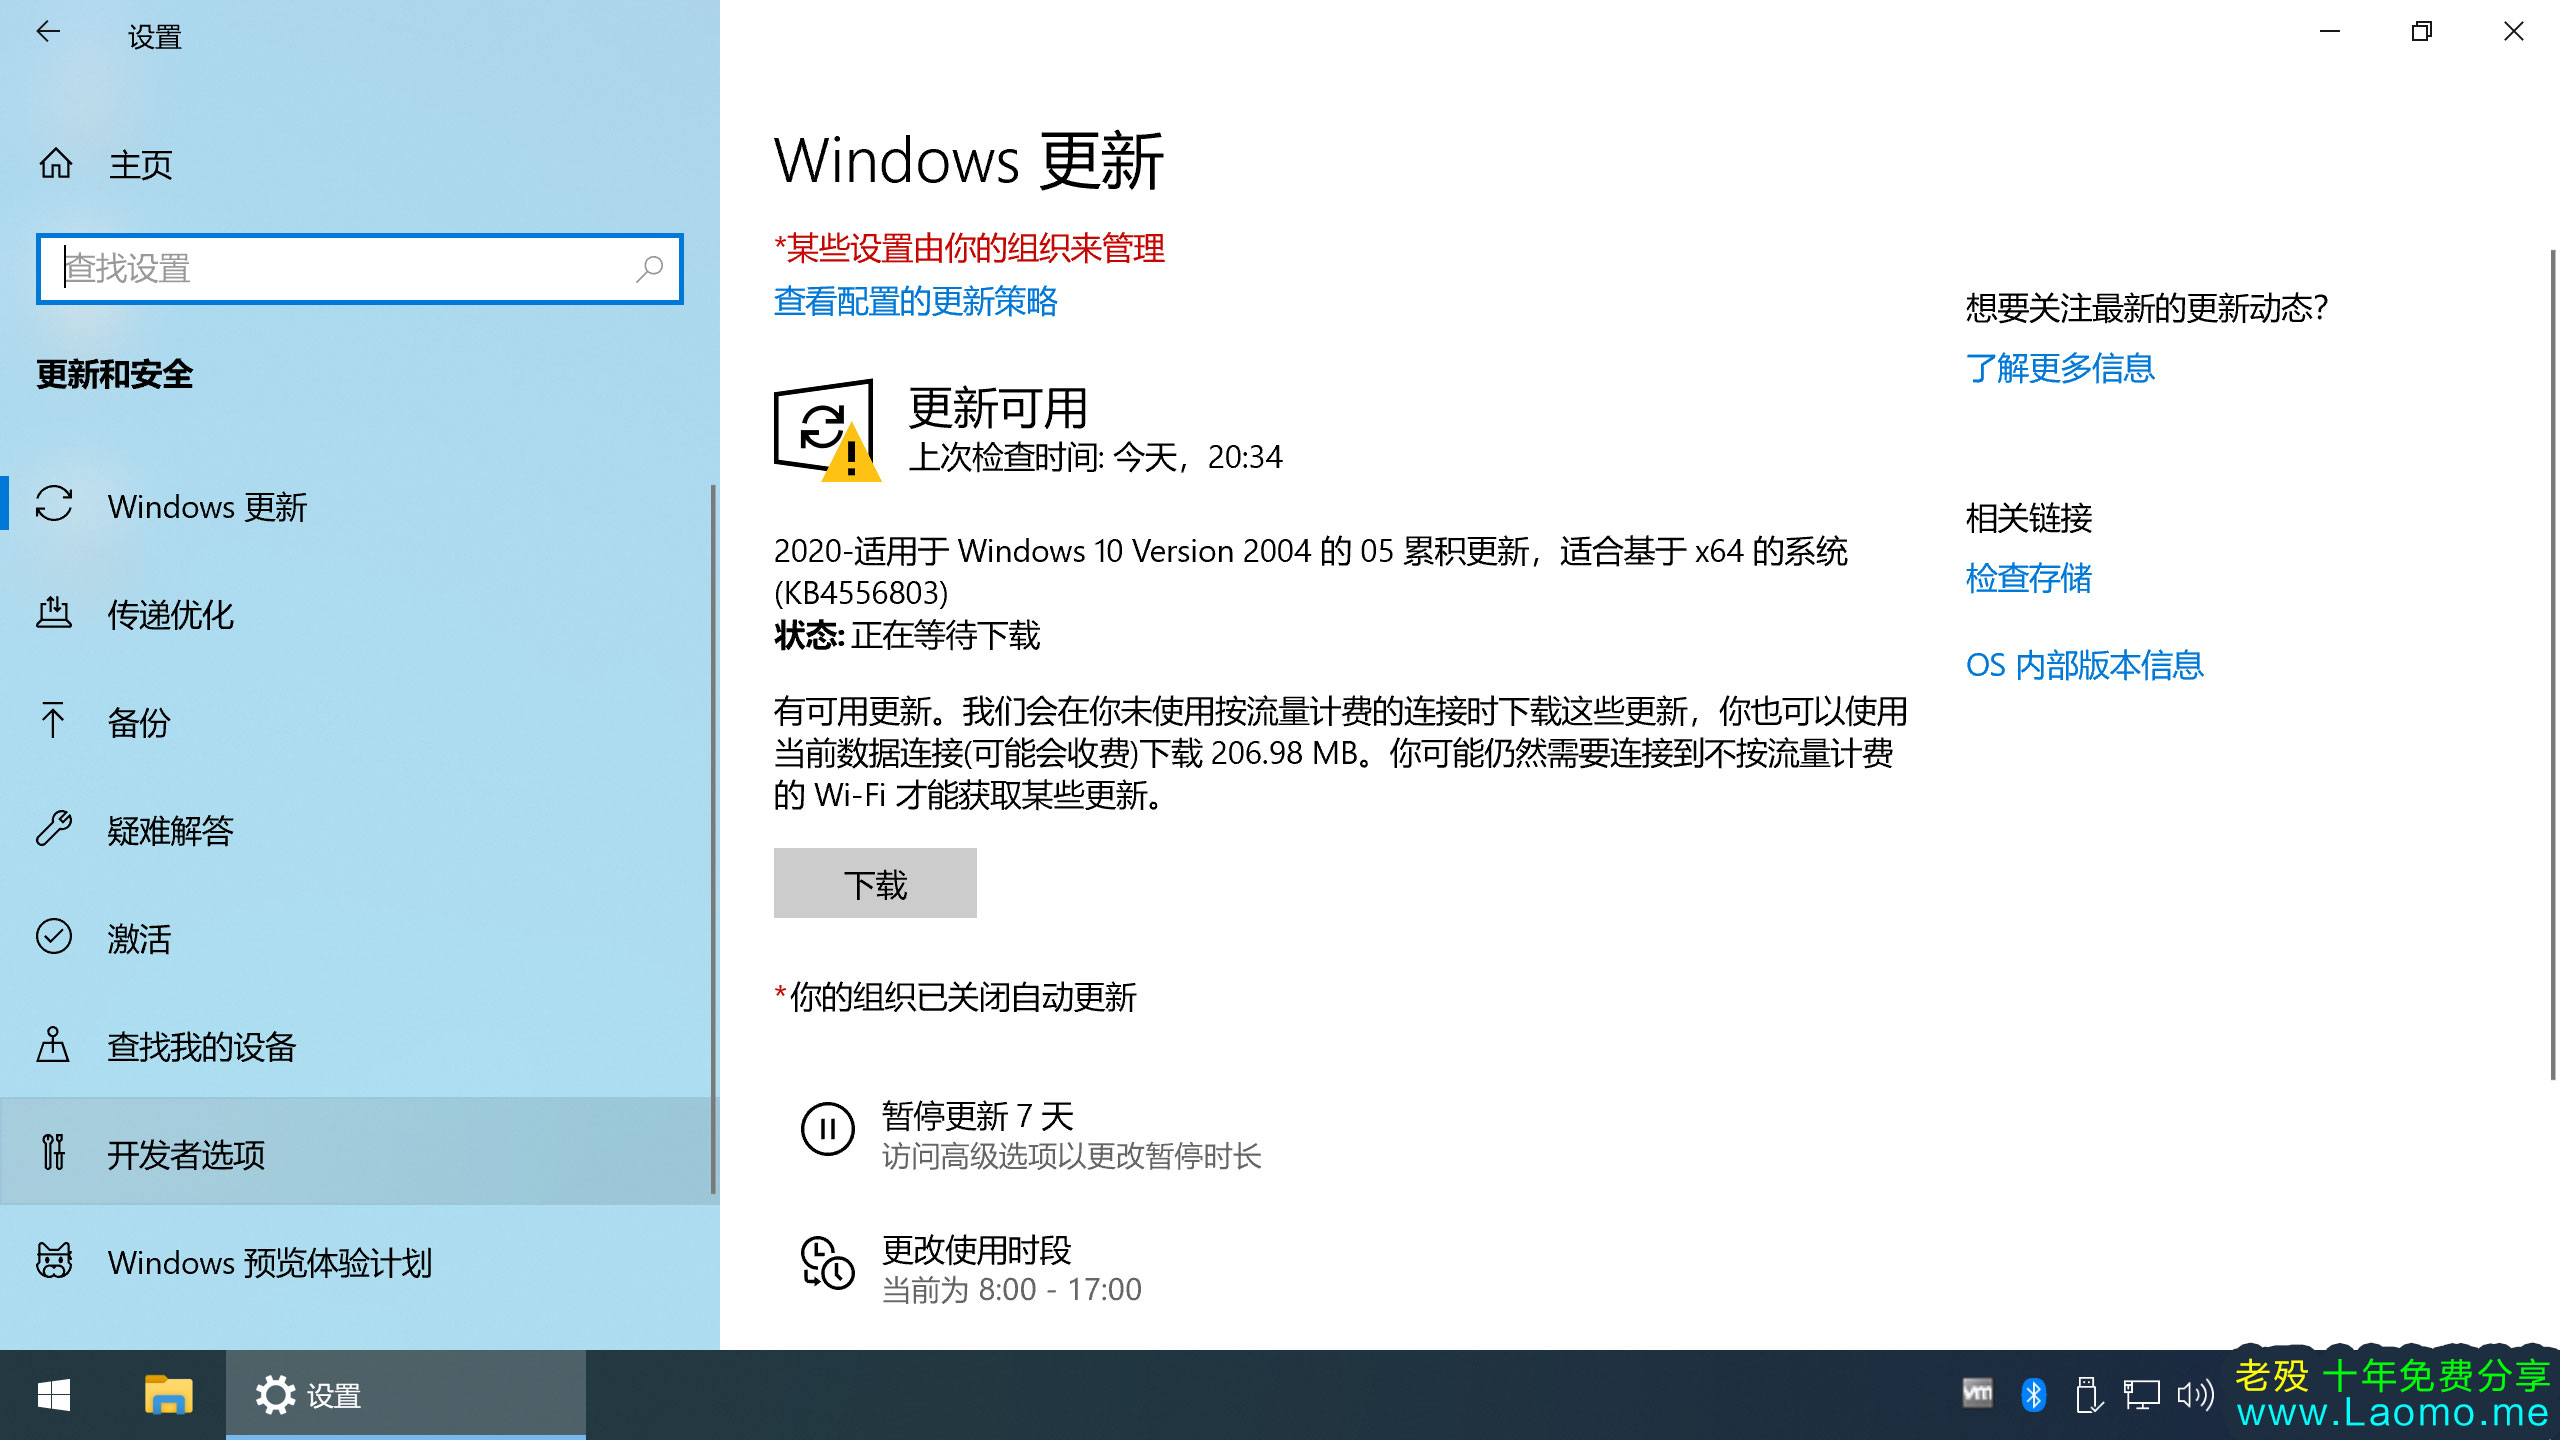
Task: Click the 设置 taskbar button
Action: [406, 1395]
